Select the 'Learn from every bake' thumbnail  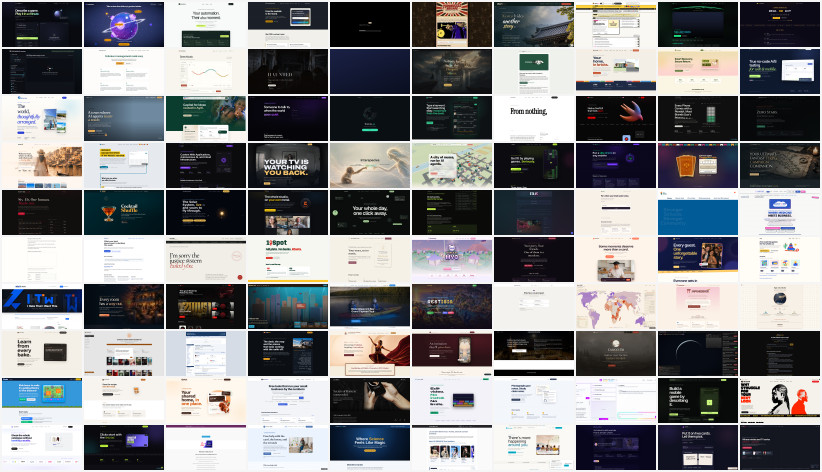coord(42,353)
